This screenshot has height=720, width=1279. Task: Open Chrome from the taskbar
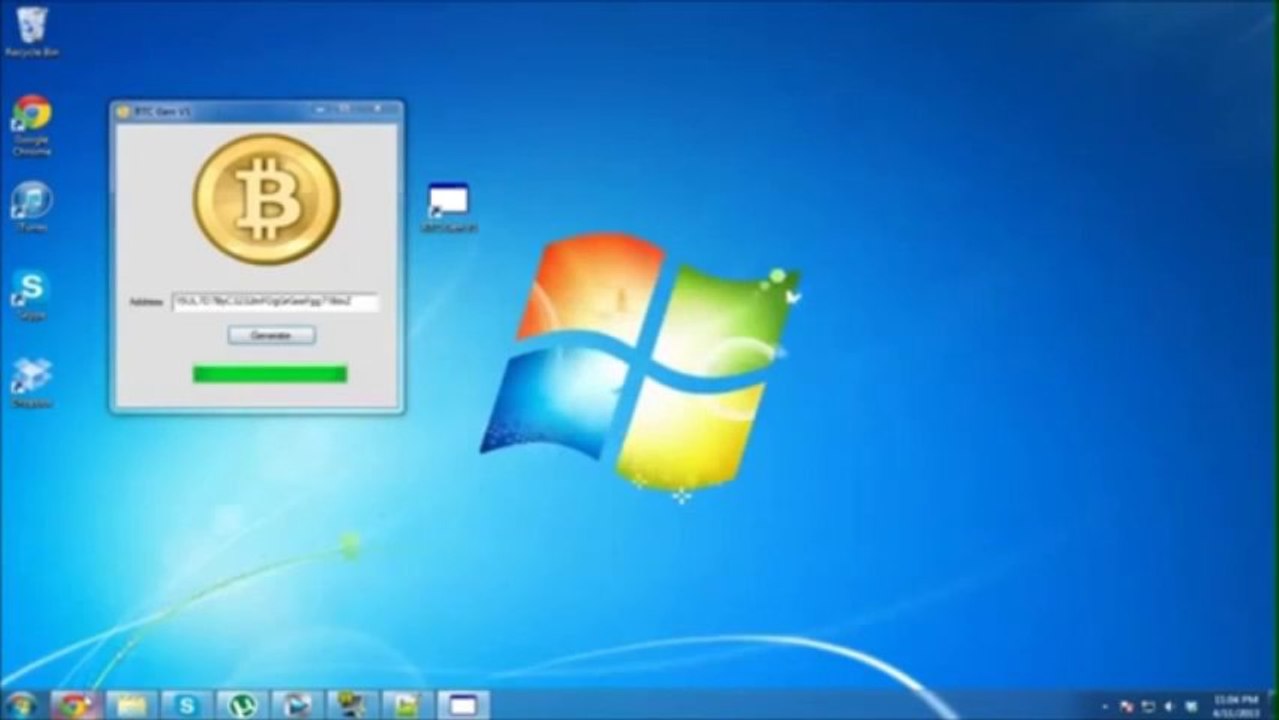tap(75, 705)
